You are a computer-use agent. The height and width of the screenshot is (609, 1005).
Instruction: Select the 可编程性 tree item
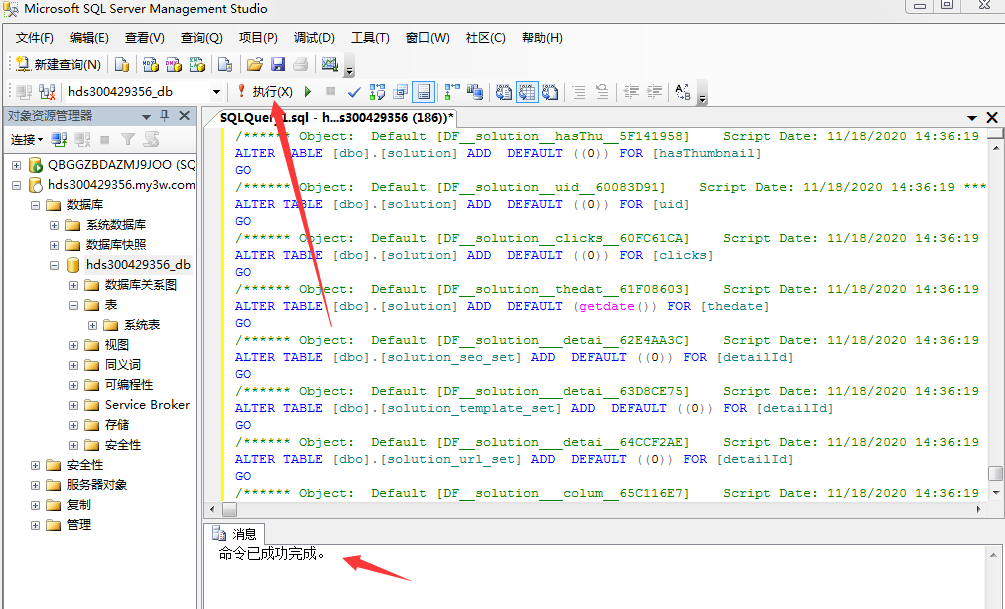(x=129, y=385)
